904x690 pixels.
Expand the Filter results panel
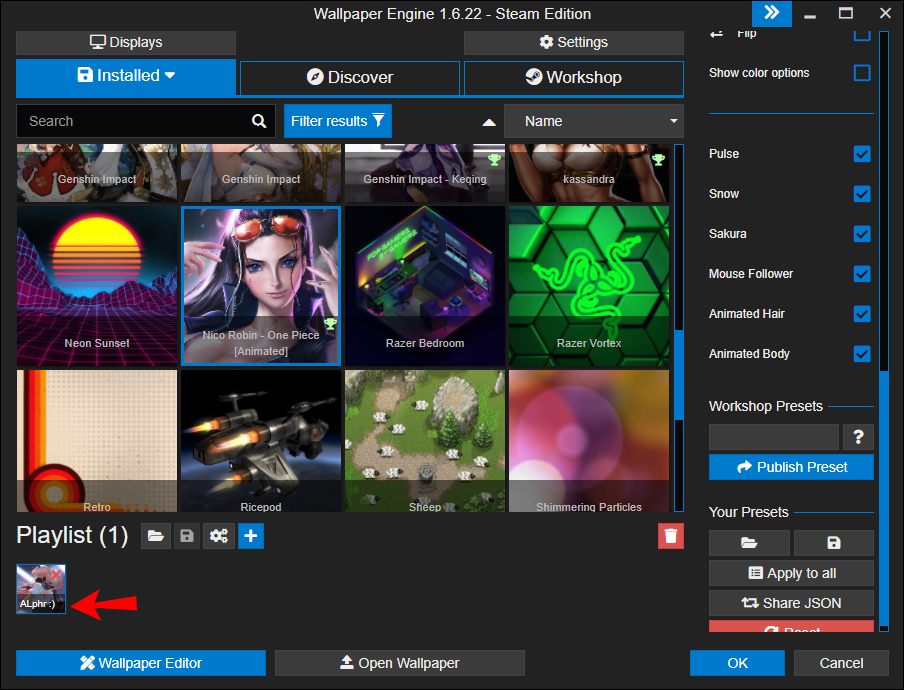pyautogui.click(x=337, y=121)
